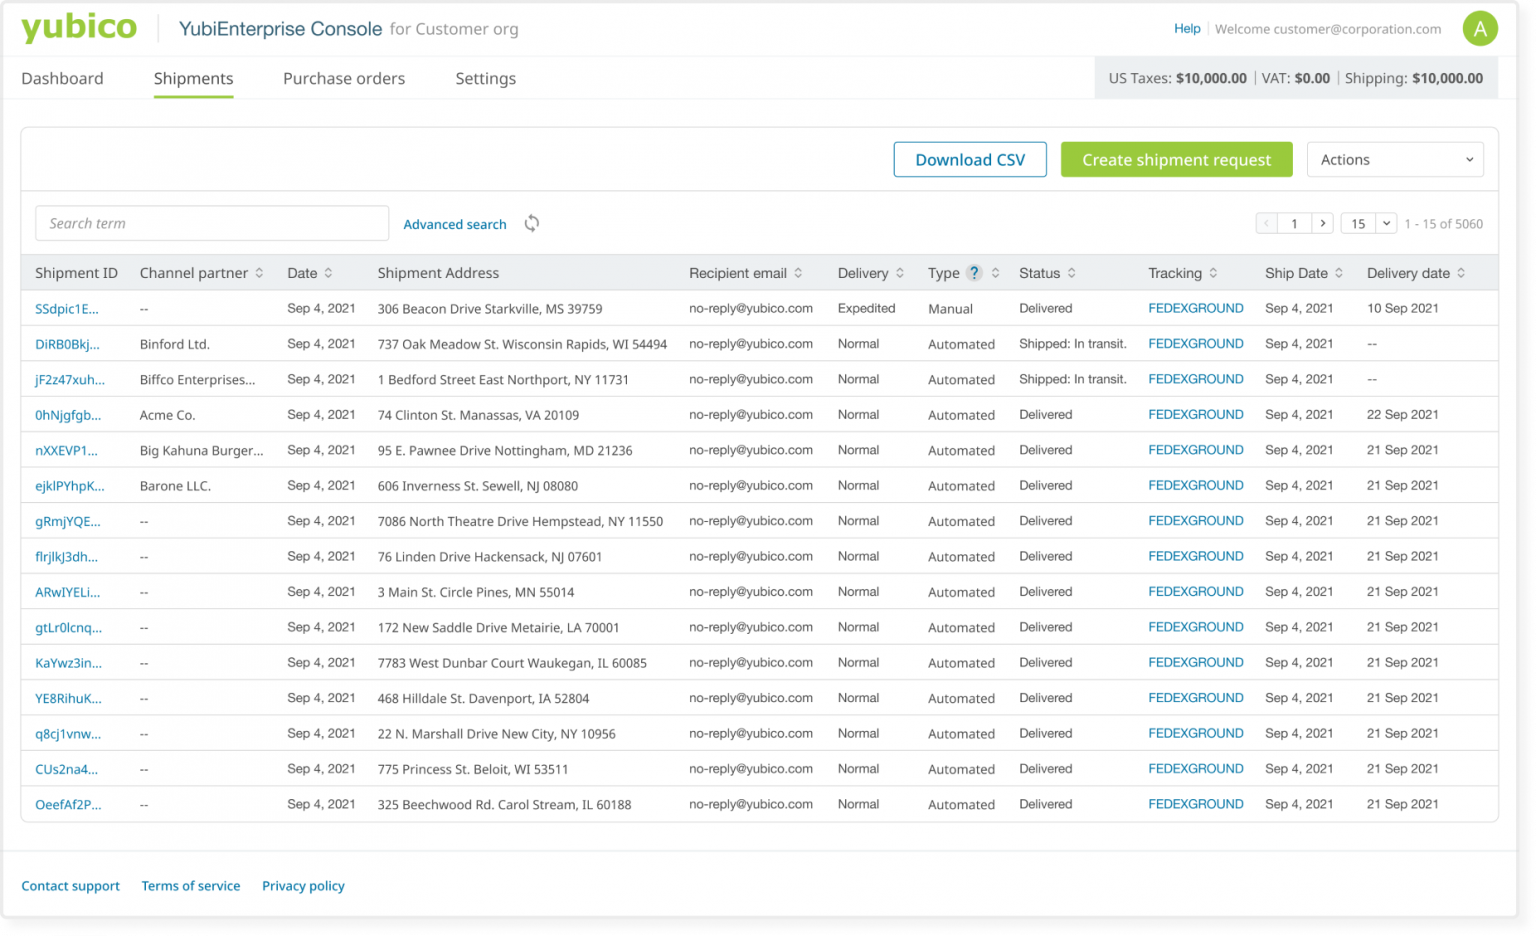Sort by Delivery date column
The width and height of the screenshot is (1536, 936).
coord(1462,272)
